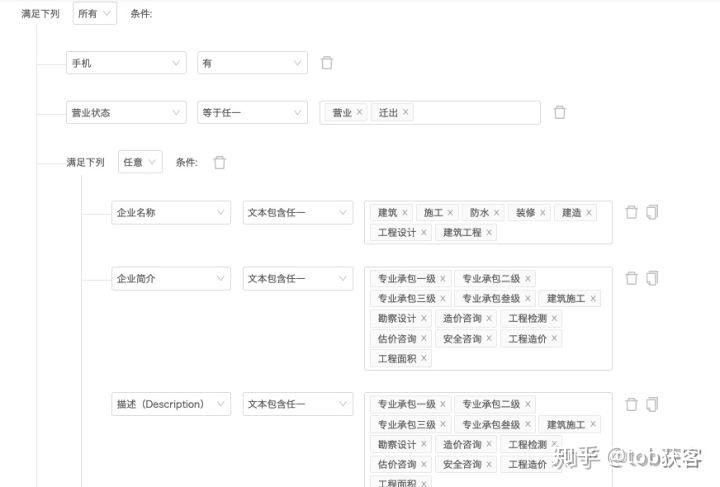Copy the 企业简介 condition row
This screenshot has width=720, height=487.
tap(652, 278)
